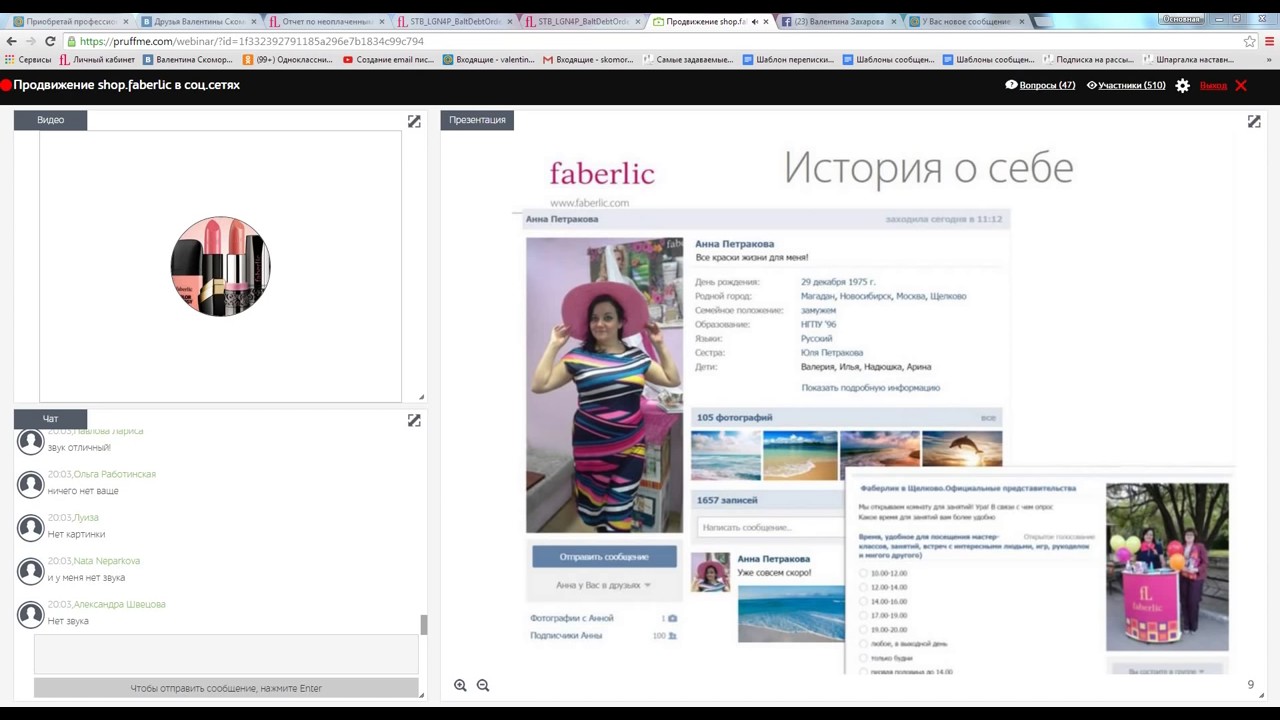Viewport: 1280px width, 720px height.
Task: Click the chat message input box
Action: click(x=226, y=654)
